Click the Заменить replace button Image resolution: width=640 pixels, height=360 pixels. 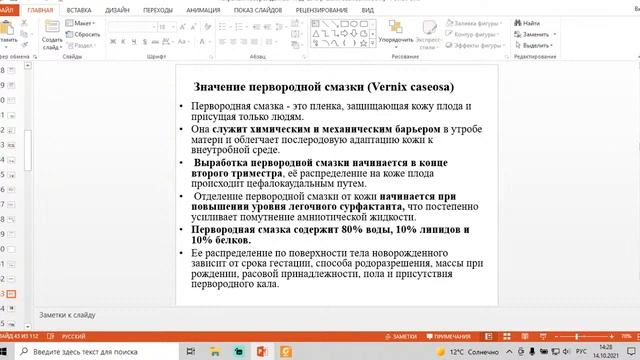535,34
